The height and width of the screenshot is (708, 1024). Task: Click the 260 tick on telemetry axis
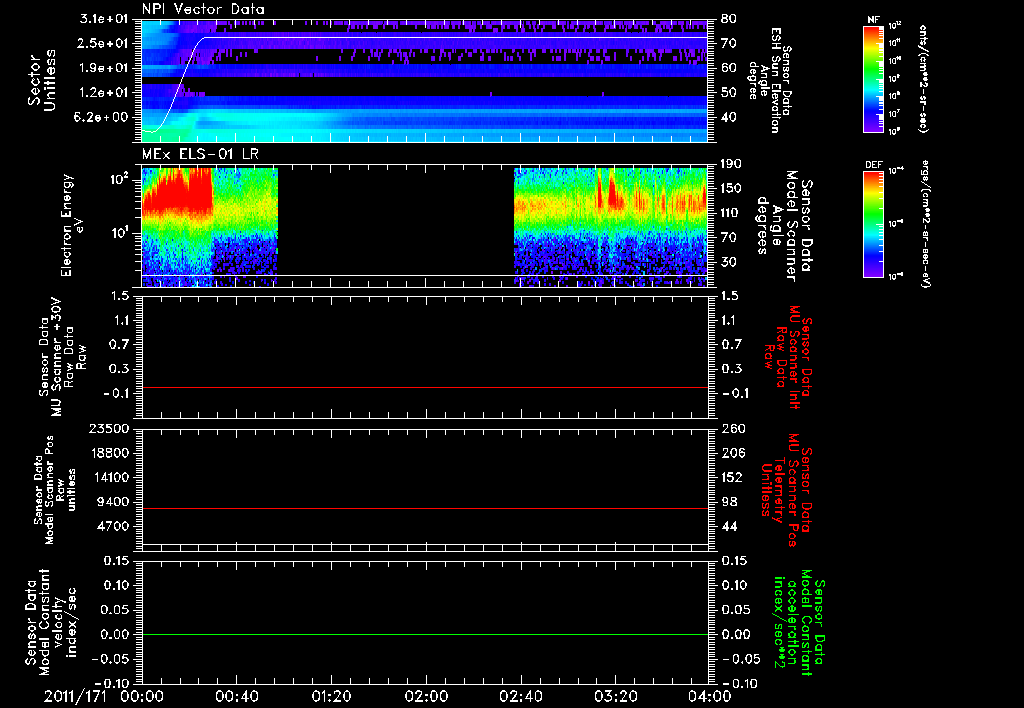(733, 428)
